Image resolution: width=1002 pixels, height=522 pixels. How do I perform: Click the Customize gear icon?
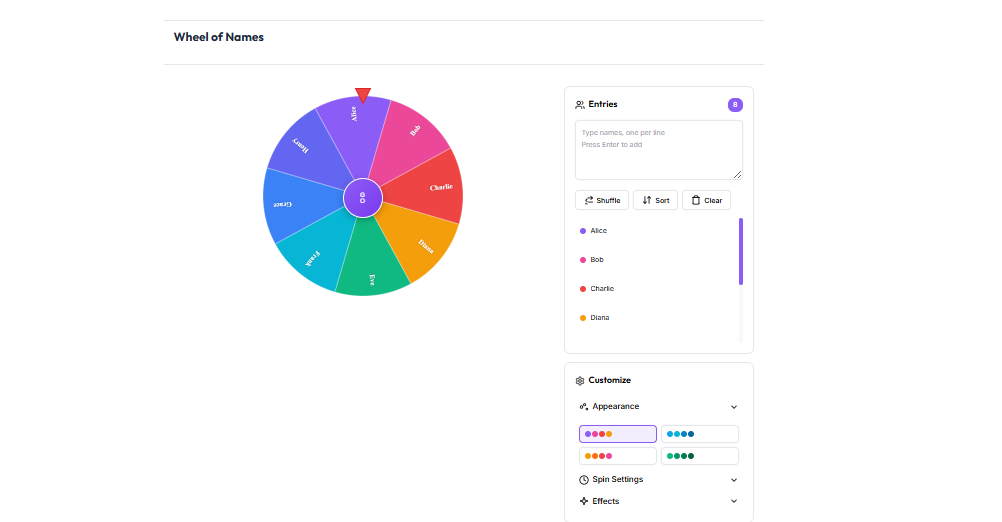tap(580, 381)
